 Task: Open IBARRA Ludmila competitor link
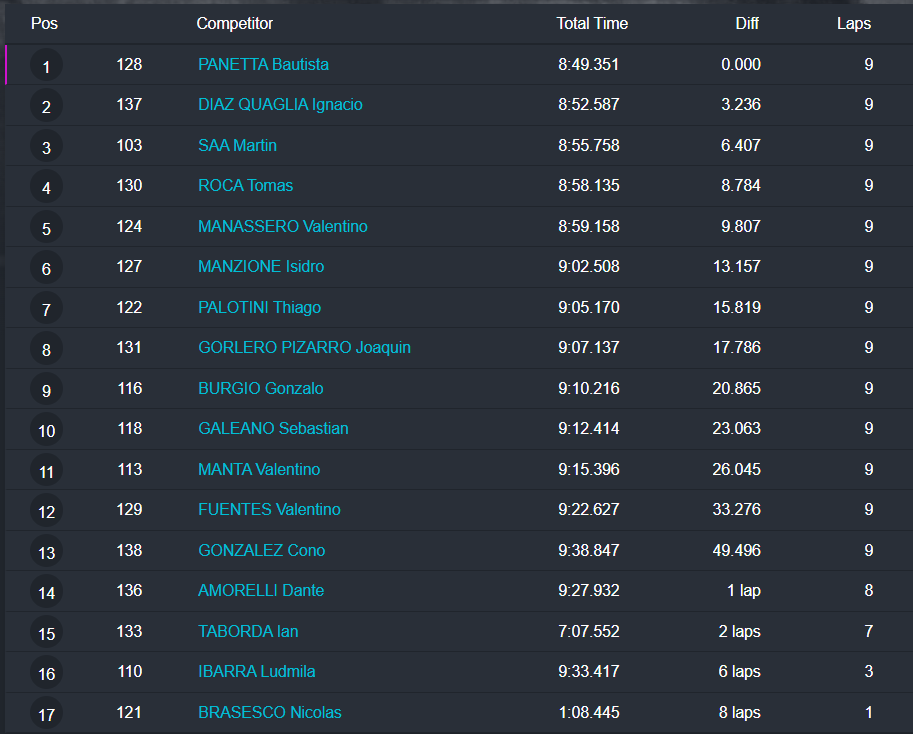pos(256,672)
